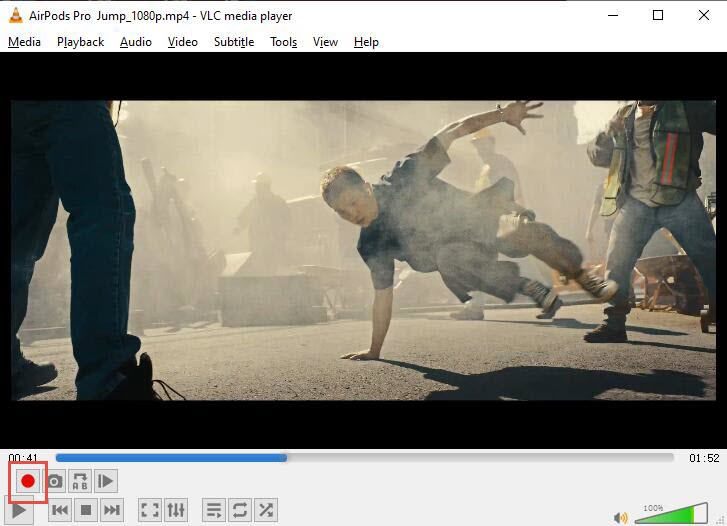This screenshot has height=526, width=727.
Task: Click the Play button
Action: click(19, 510)
